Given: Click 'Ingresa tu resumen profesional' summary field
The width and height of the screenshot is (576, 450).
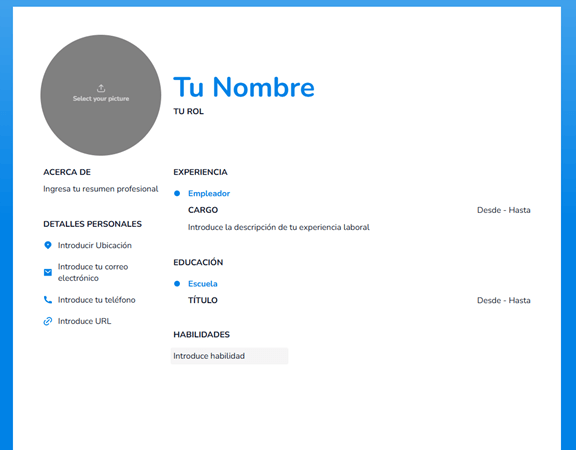Looking at the screenshot, I should [x=101, y=189].
